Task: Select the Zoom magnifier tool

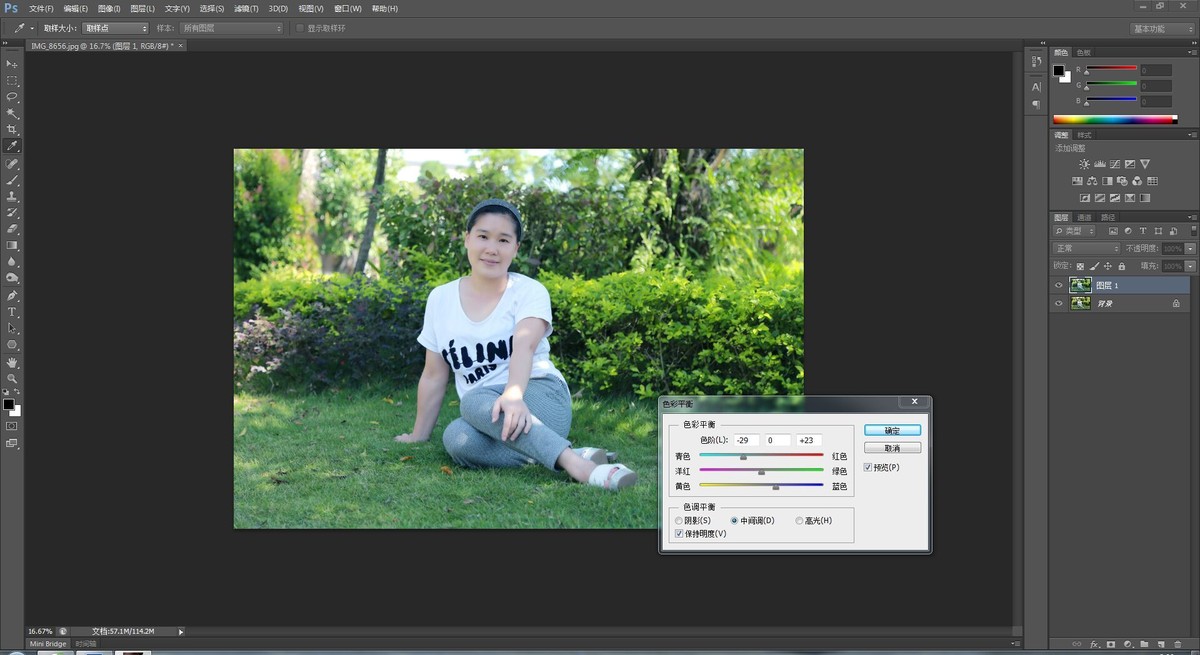Action: point(12,379)
